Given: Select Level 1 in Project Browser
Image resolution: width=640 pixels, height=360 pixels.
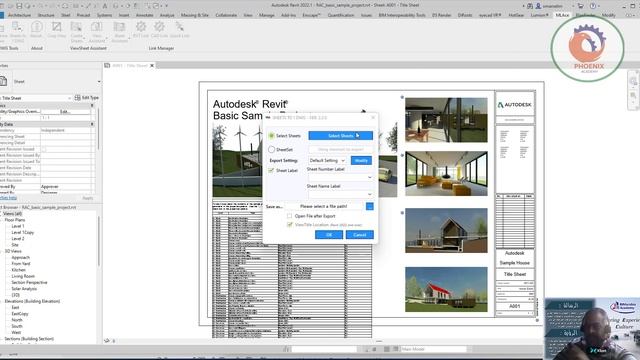Looking at the screenshot, I should click(18, 226).
